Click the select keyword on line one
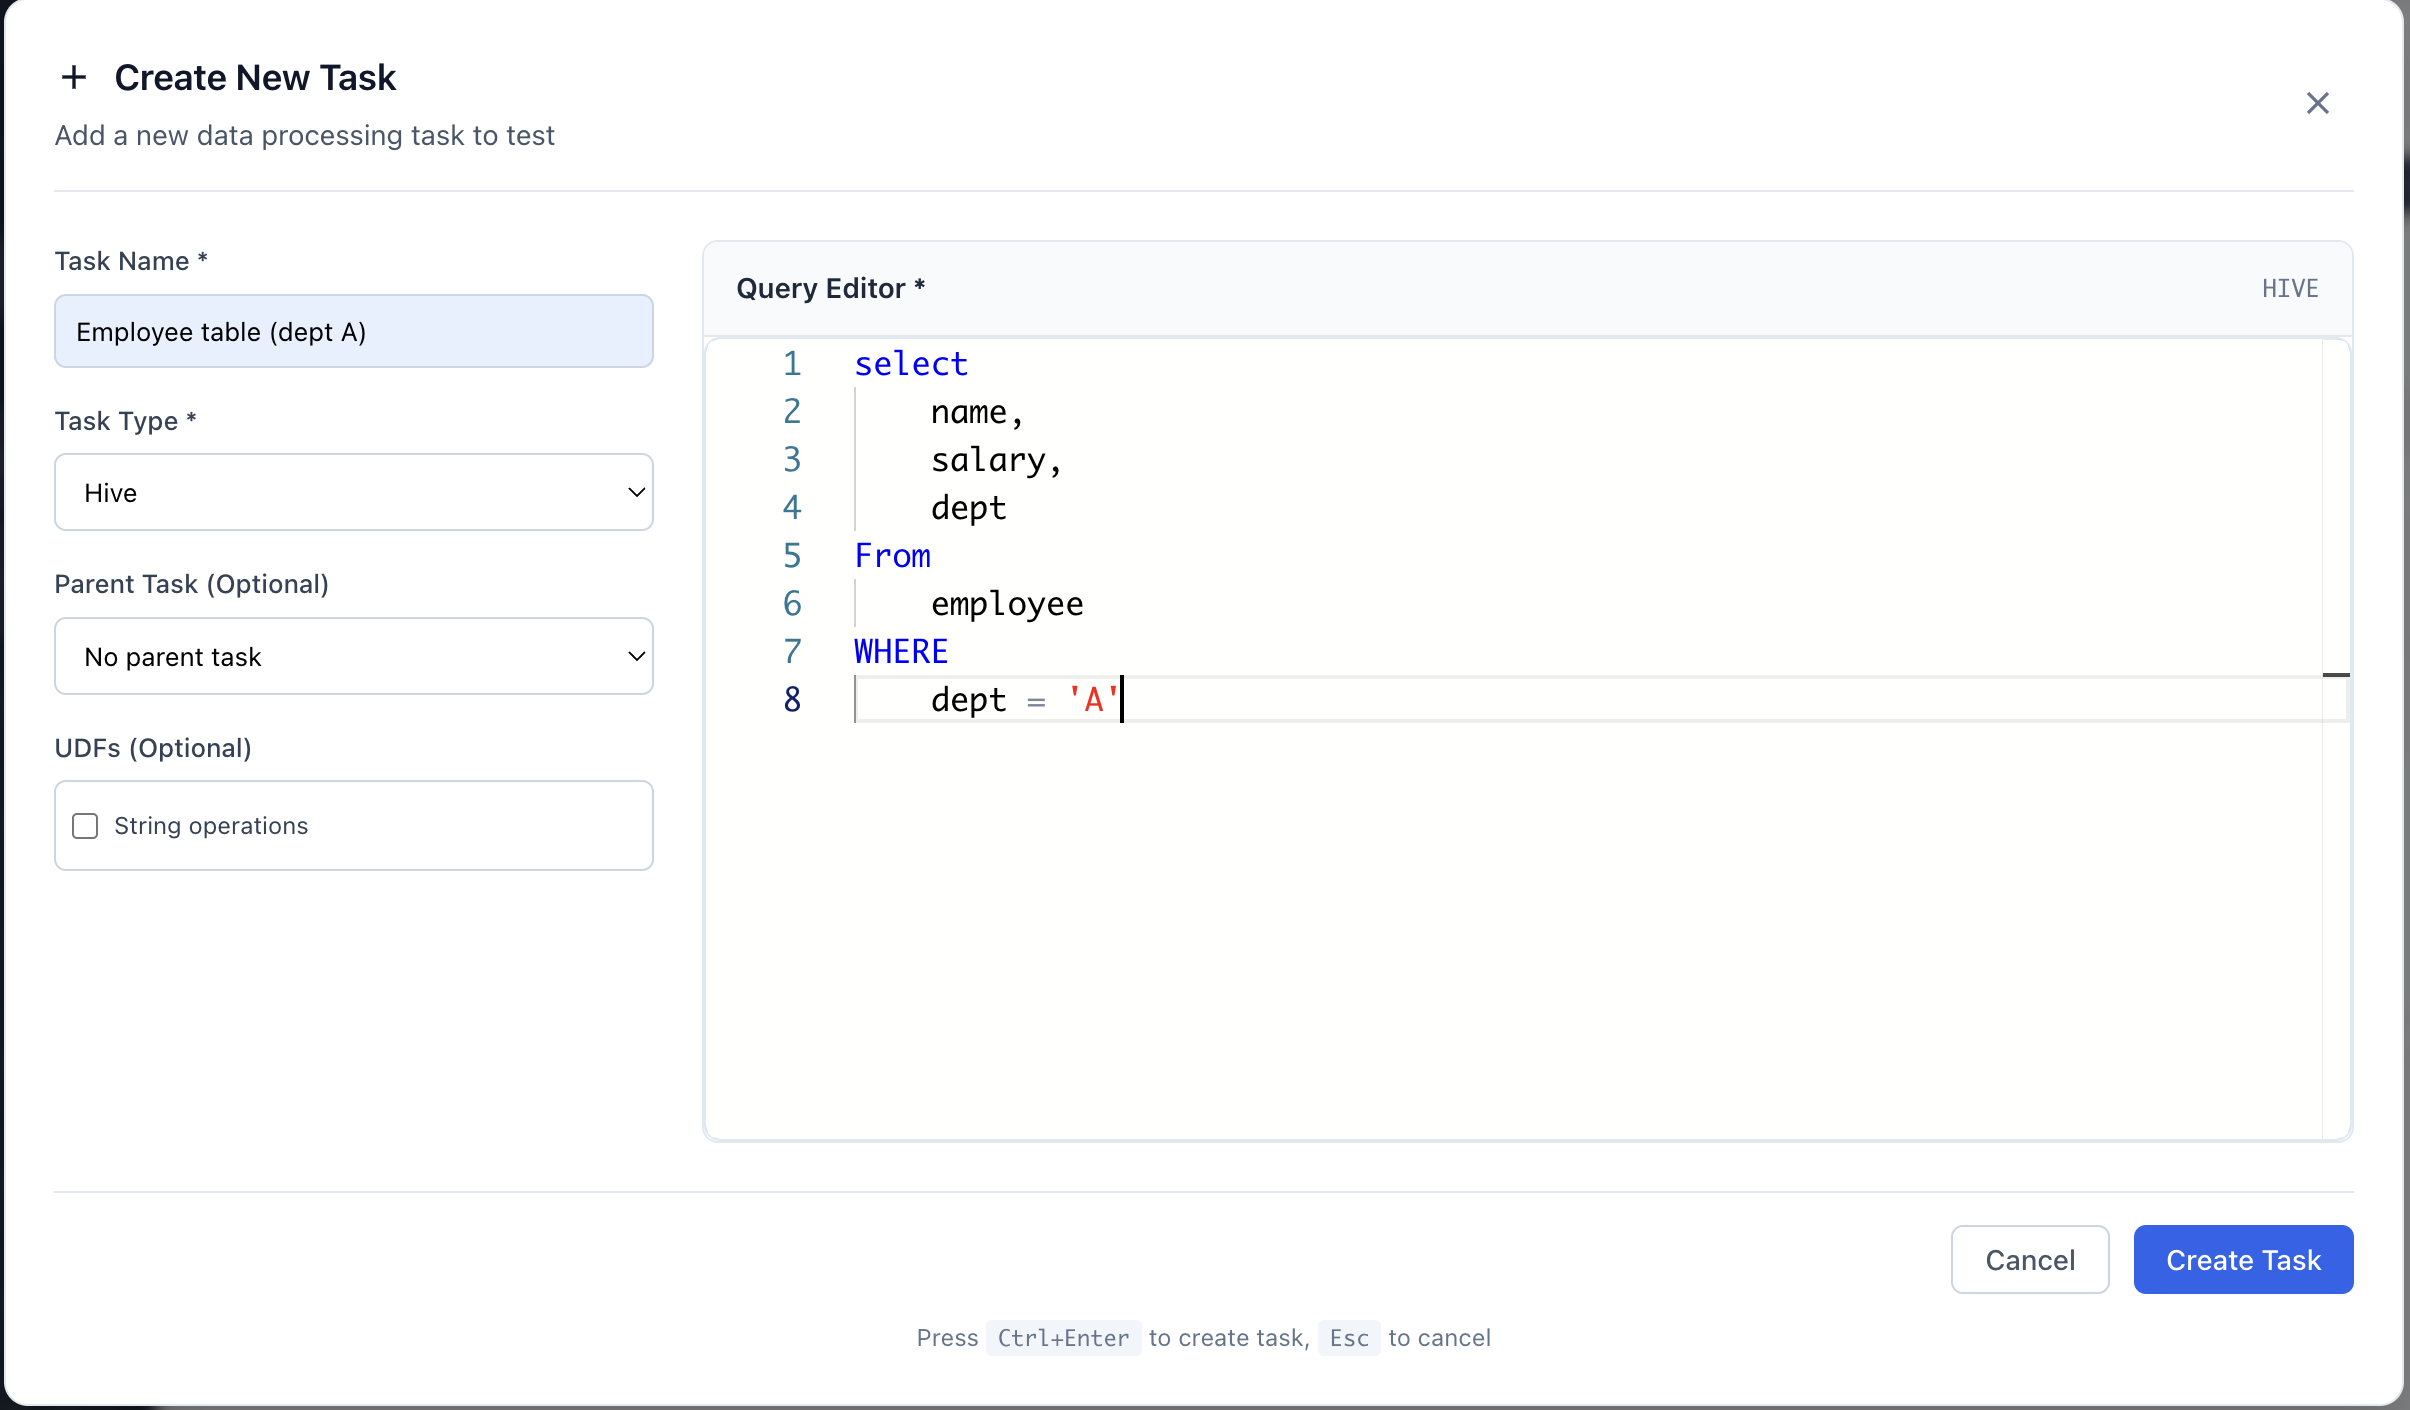The width and height of the screenshot is (2410, 1410). point(910,364)
